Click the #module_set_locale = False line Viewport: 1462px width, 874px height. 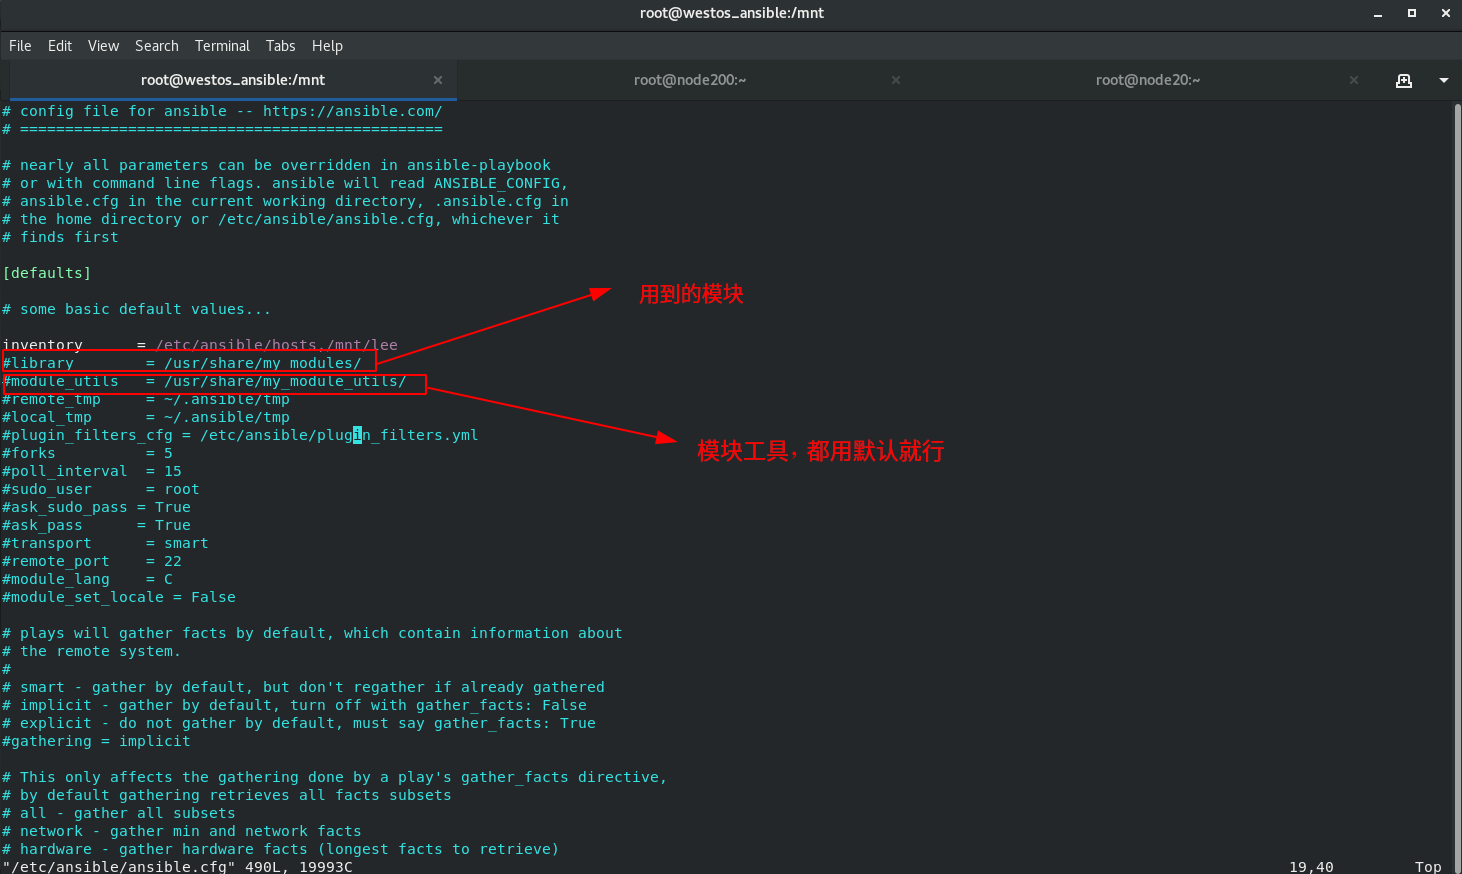coord(119,597)
